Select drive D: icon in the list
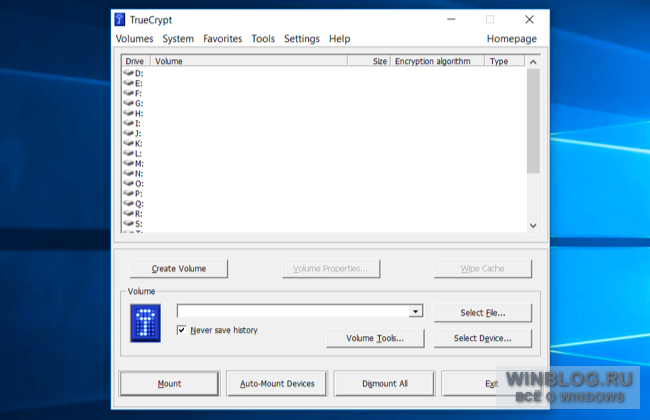Viewport: 650px width, 420px height. coord(129,73)
